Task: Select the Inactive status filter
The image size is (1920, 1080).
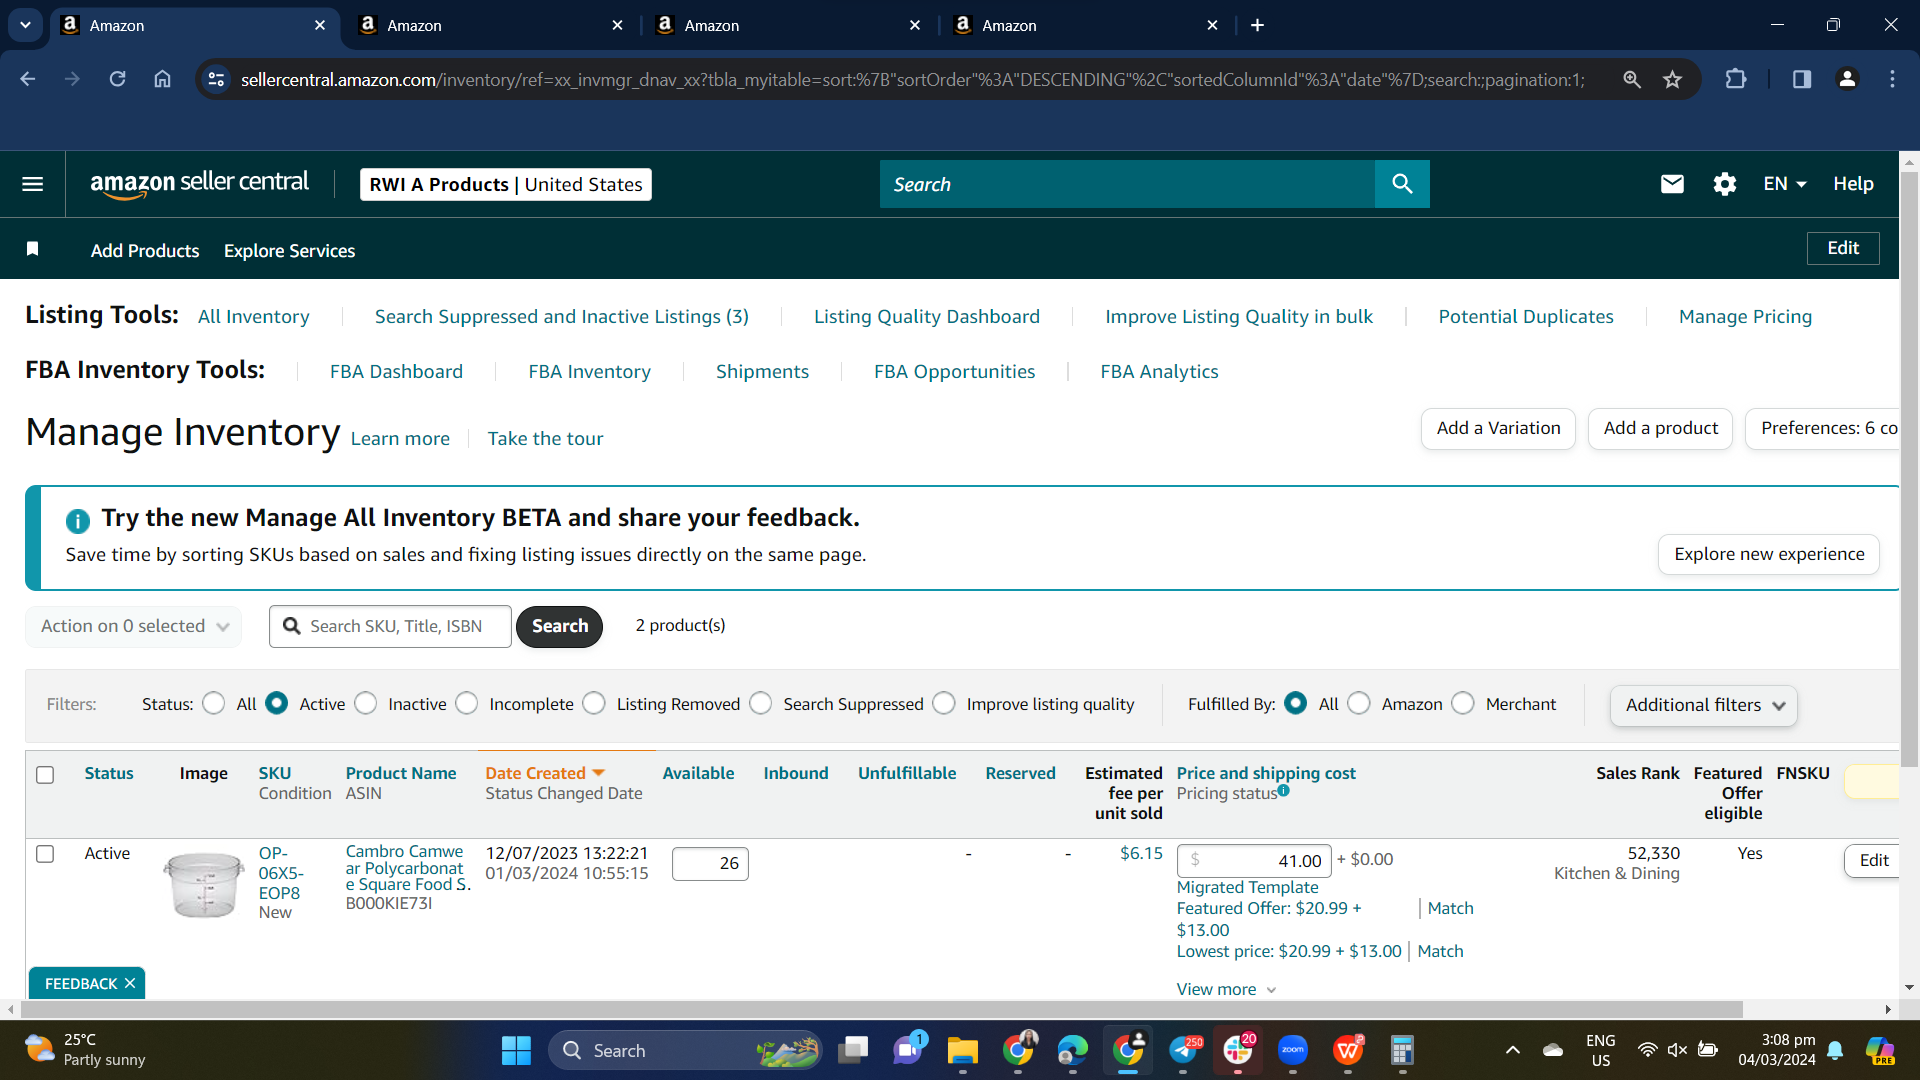Action: pos(366,704)
